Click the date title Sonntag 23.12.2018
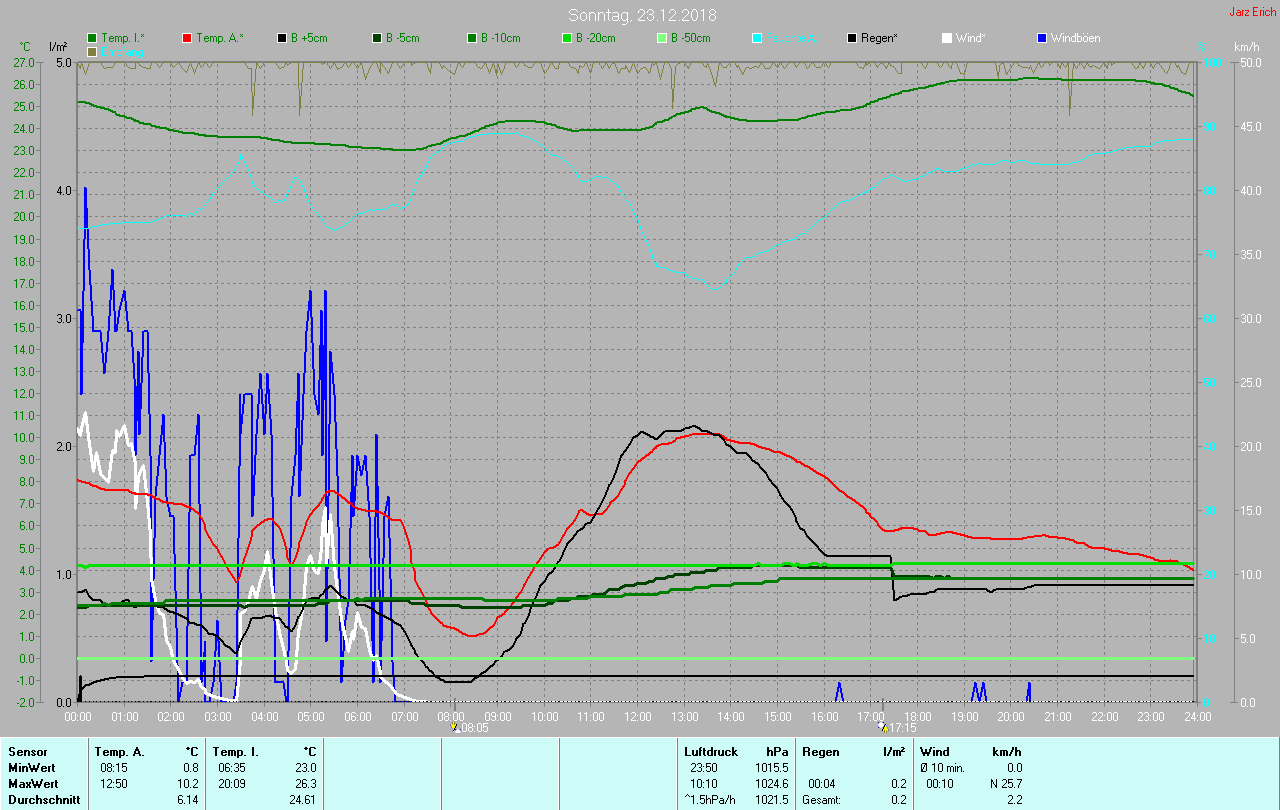 coord(642,15)
